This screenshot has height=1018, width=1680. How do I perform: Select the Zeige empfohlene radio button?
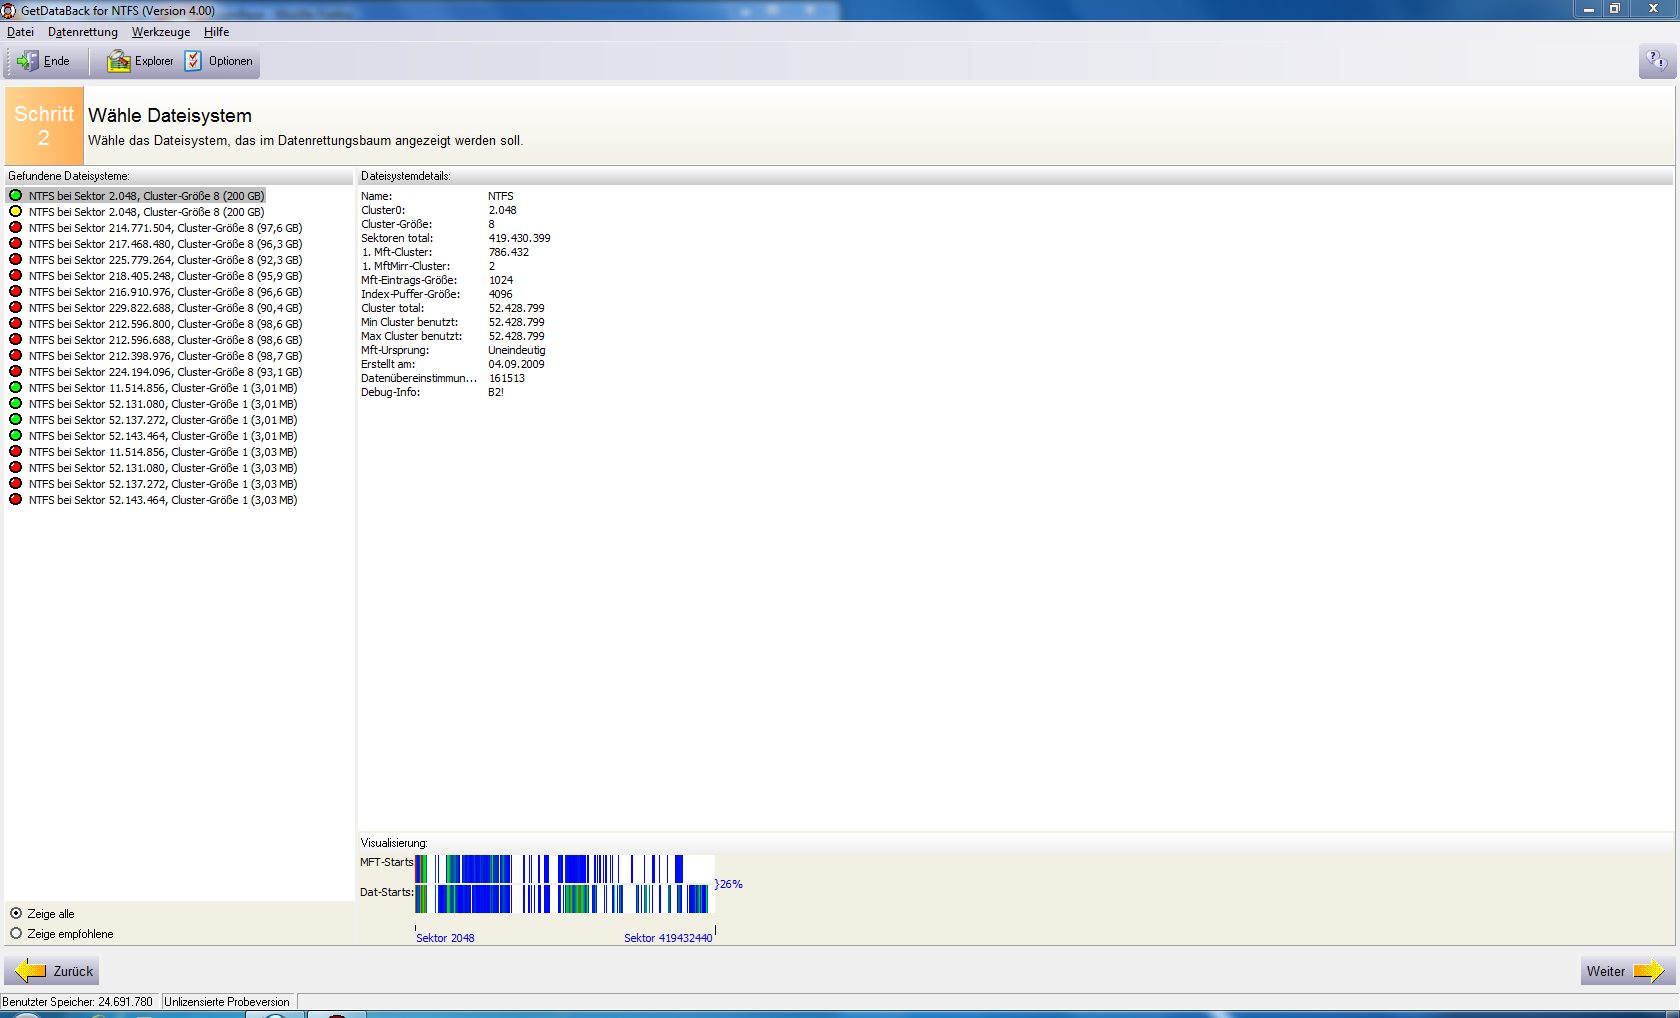click(x=16, y=933)
